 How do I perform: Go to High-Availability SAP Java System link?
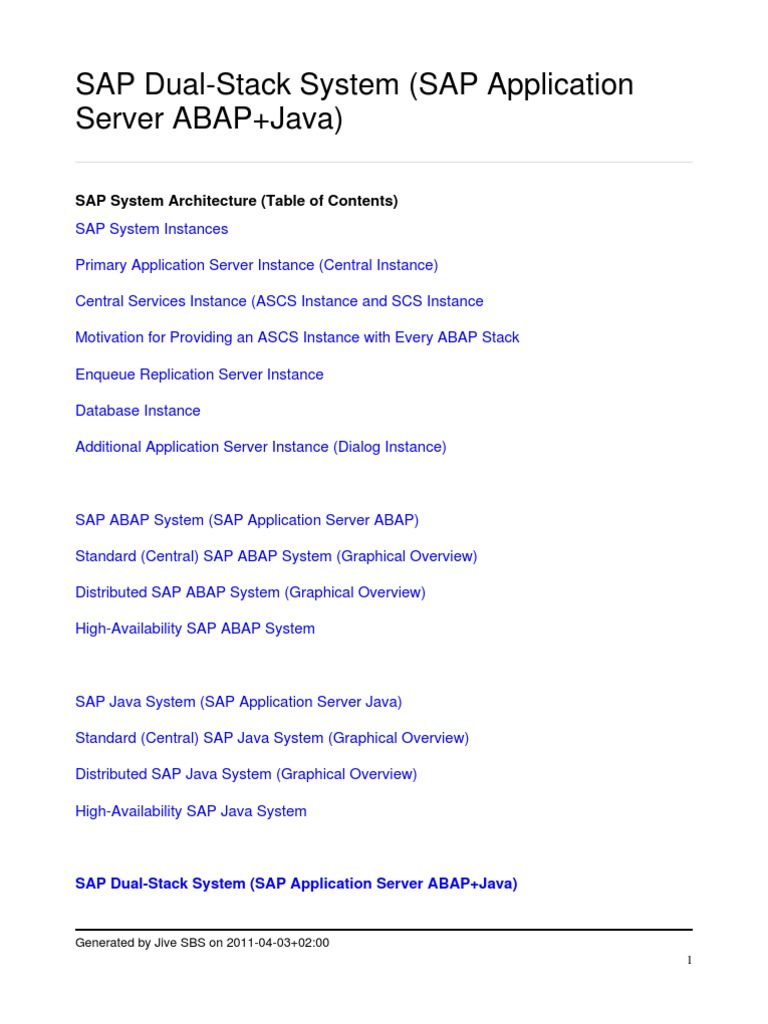pyautogui.click(x=191, y=811)
